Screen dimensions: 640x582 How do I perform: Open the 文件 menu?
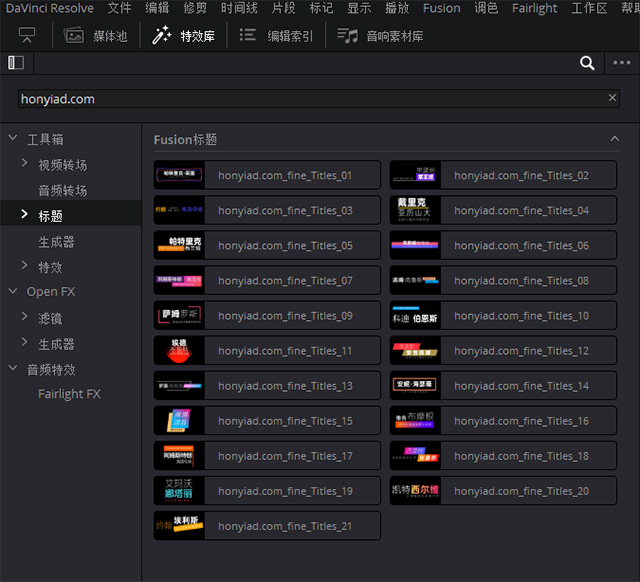tap(119, 8)
